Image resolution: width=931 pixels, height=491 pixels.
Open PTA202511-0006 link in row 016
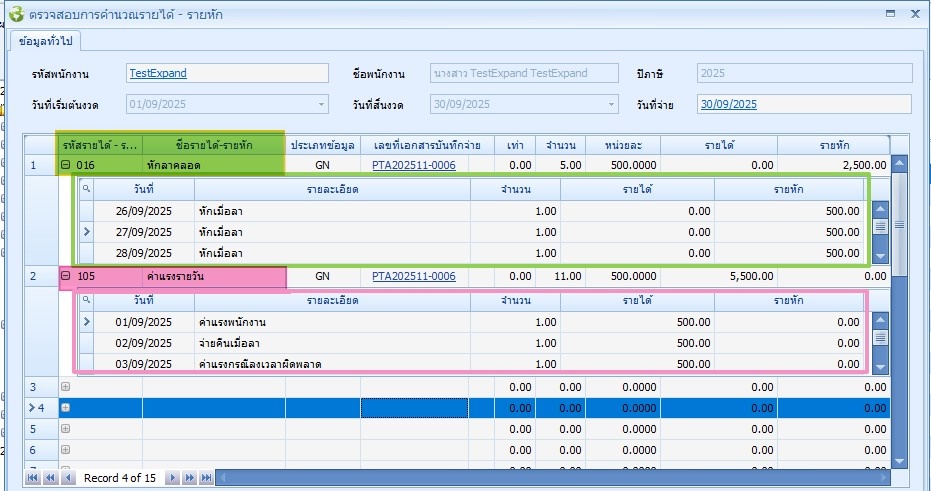[x=414, y=165]
